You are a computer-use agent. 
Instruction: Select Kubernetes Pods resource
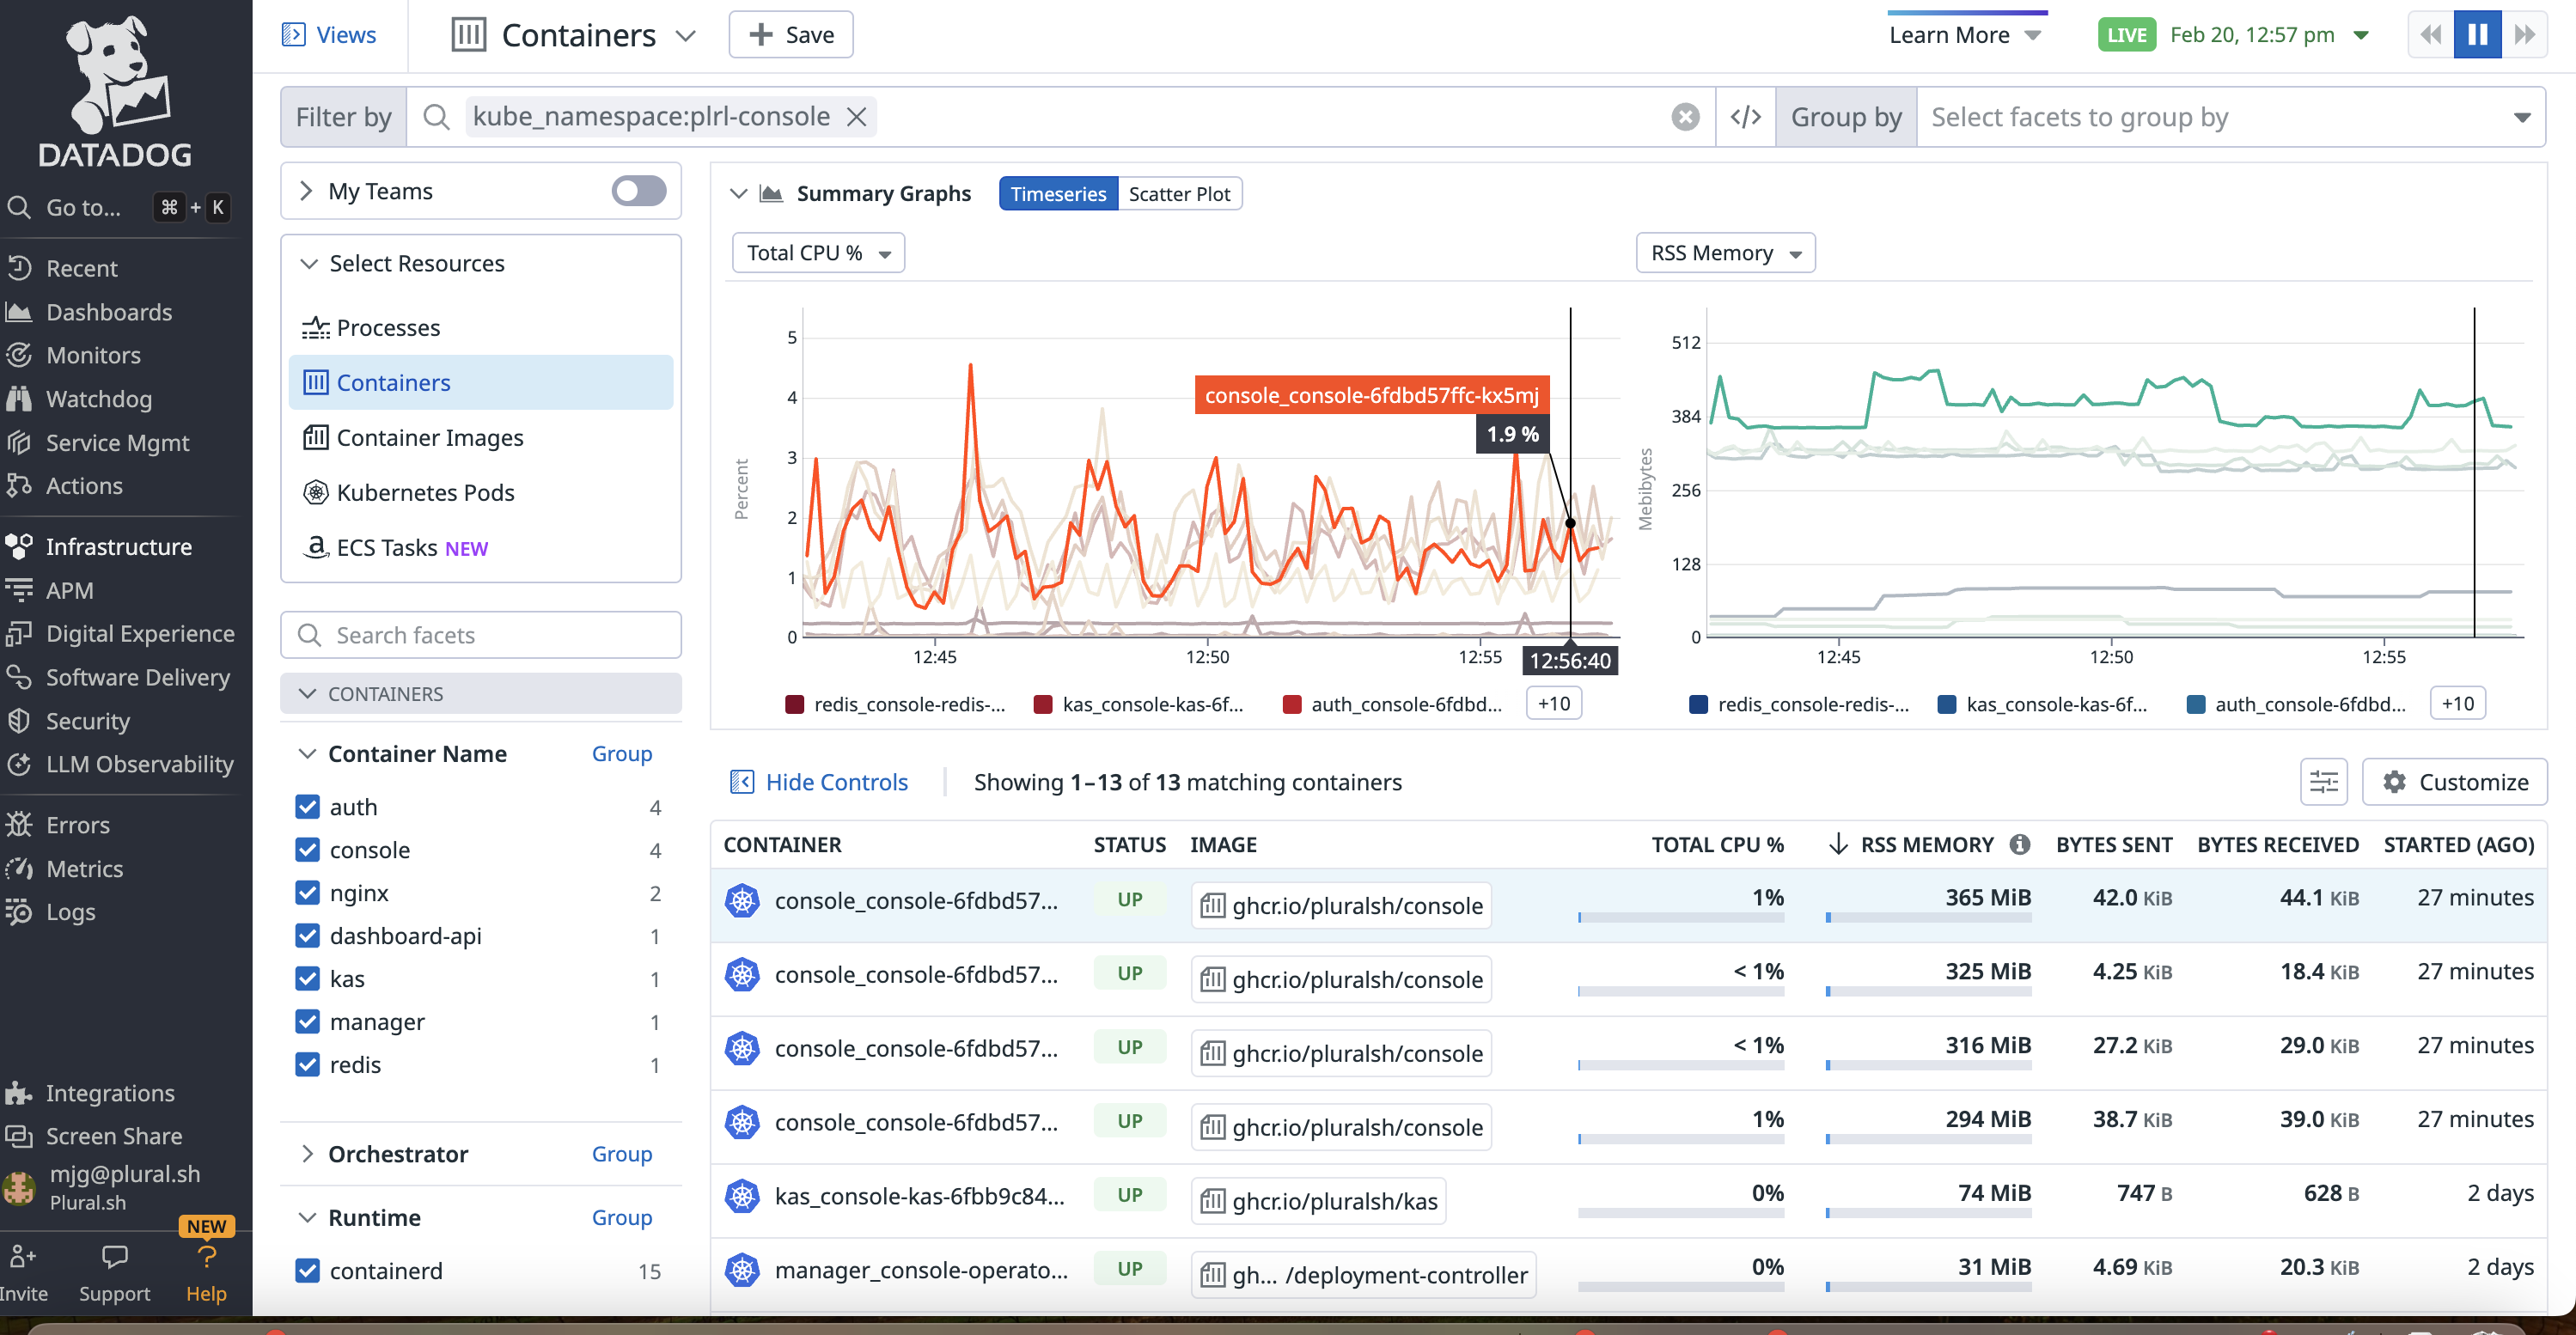pyautogui.click(x=481, y=493)
